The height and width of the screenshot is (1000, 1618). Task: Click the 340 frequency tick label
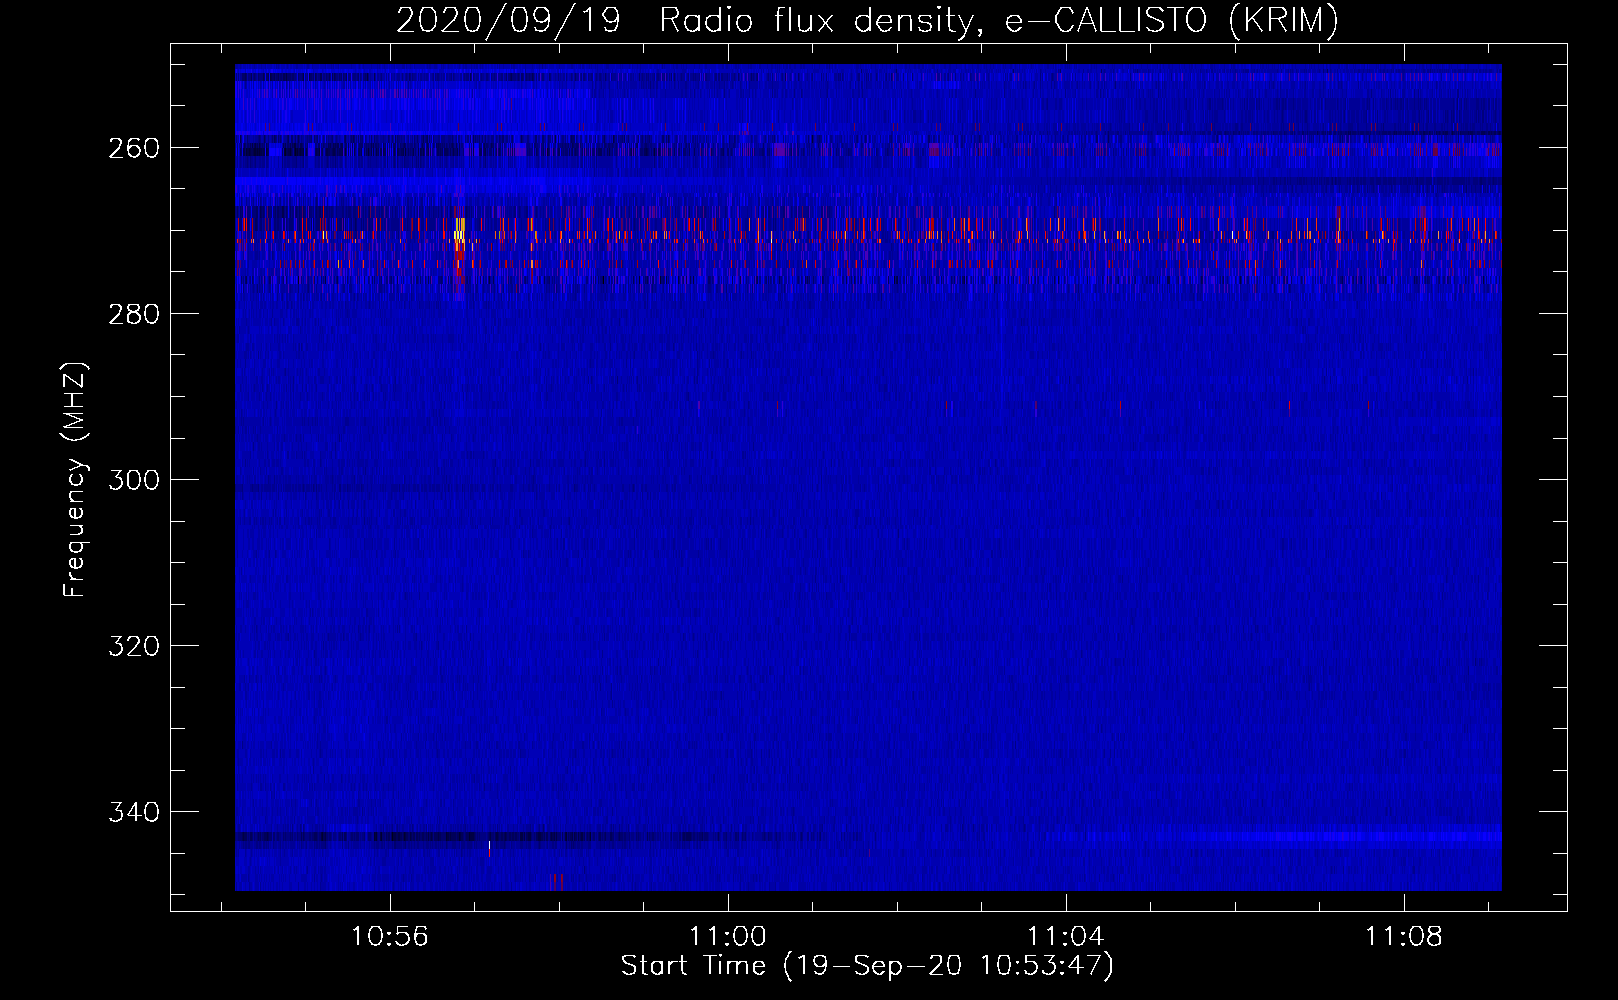pyautogui.click(x=134, y=812)
